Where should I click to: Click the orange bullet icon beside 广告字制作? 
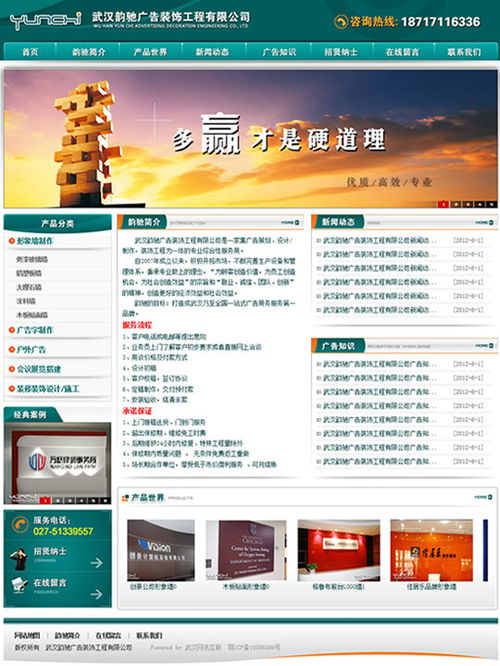point(11,330)
